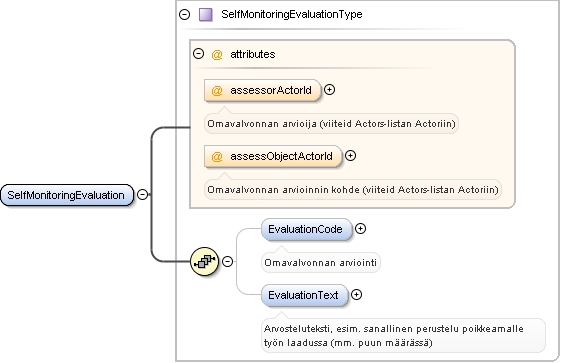Select the SelfMonitoringEvaluation root element
The height and width of the screenshot is (363, 561).
tap(67, 195)
